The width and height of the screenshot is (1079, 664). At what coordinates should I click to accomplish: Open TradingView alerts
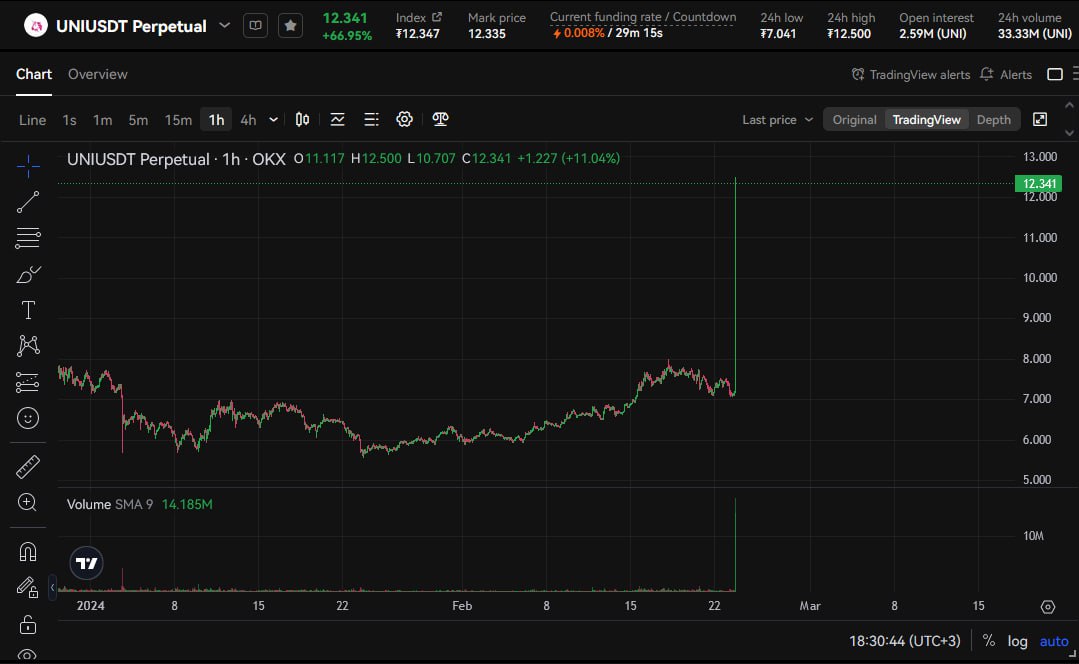click(x=910, y=74)
